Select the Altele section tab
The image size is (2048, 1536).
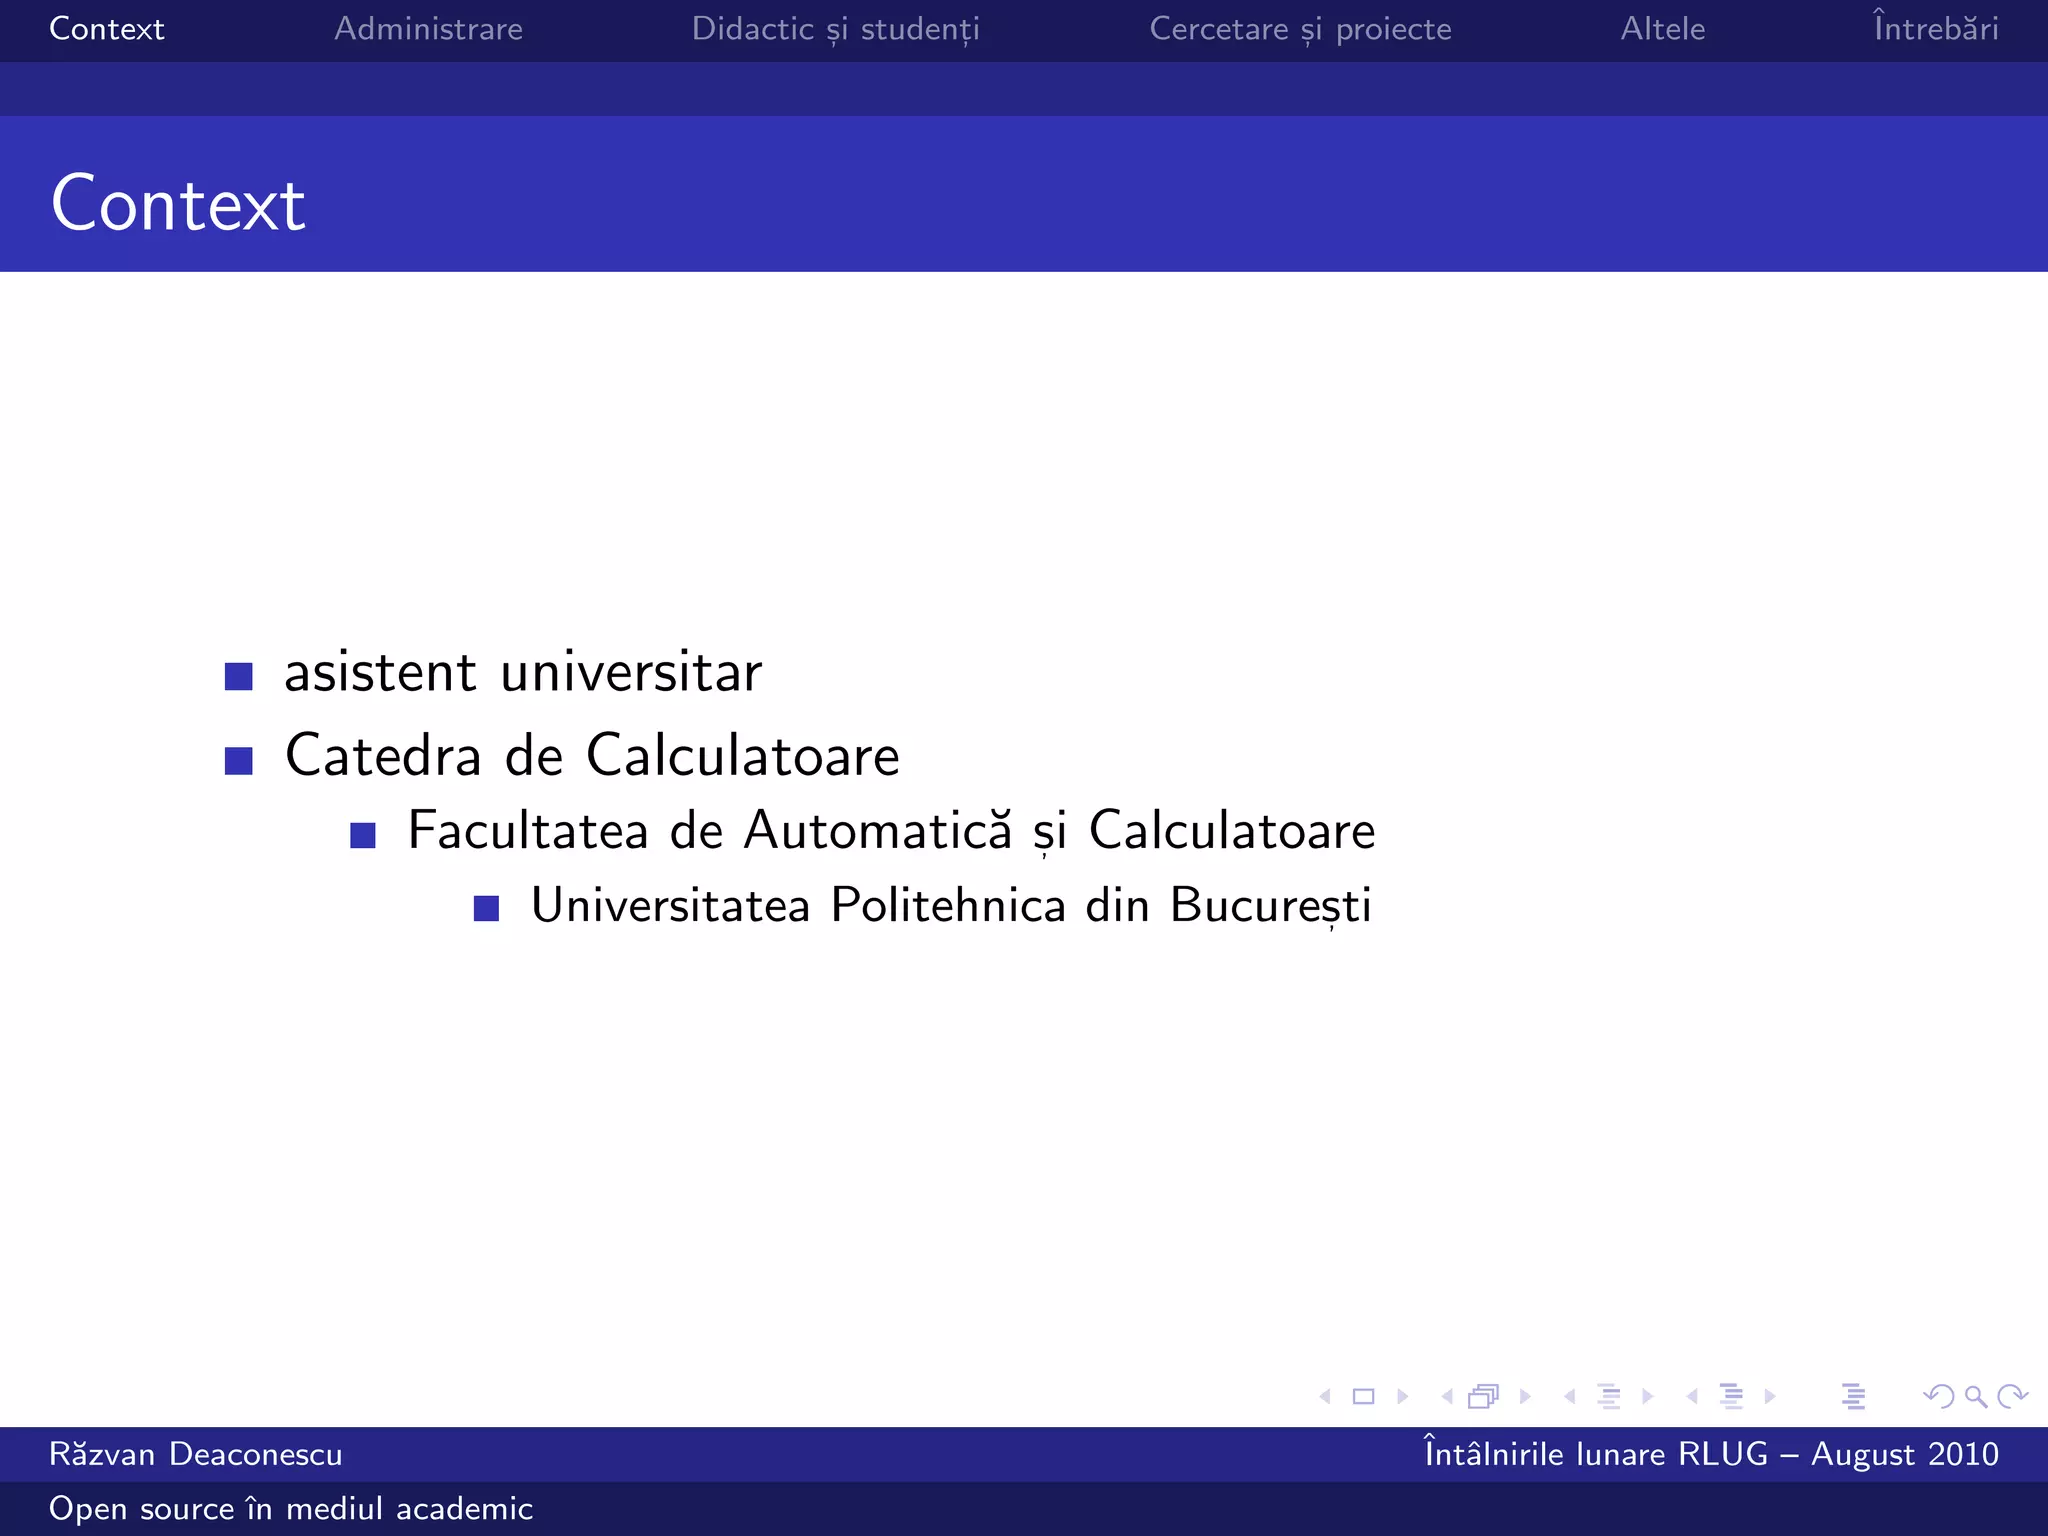(1662, 29)
